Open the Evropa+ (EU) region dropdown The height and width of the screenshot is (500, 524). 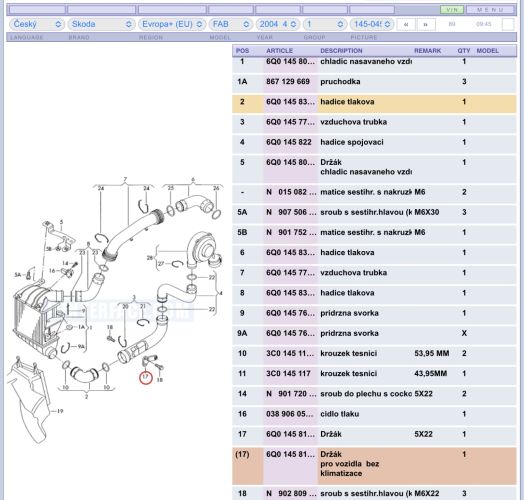click(172, 24)
